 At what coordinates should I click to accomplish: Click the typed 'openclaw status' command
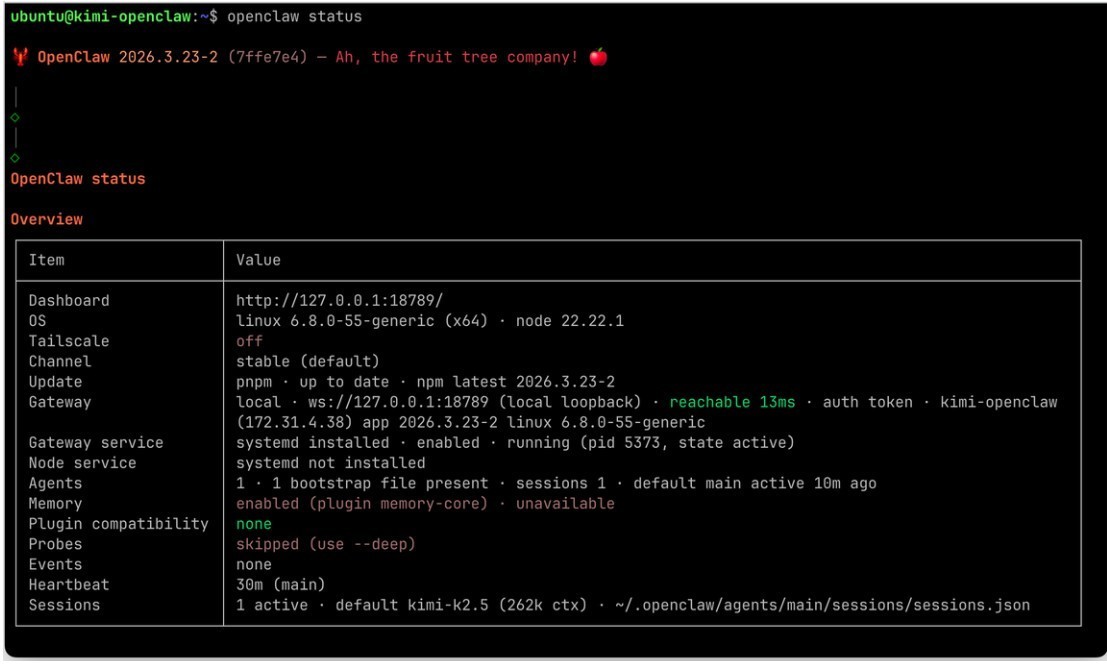[294, 17]
